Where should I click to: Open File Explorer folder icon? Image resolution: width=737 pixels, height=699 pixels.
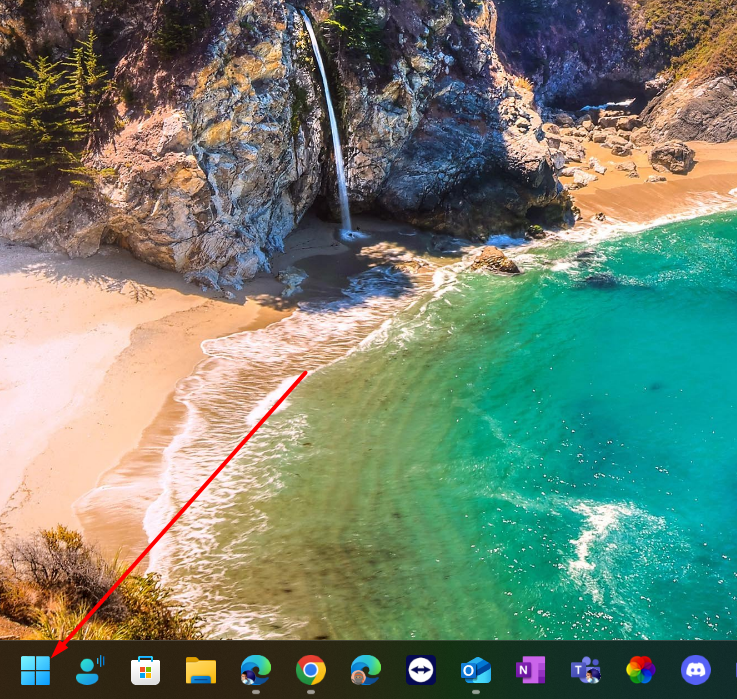pos(201,670)
